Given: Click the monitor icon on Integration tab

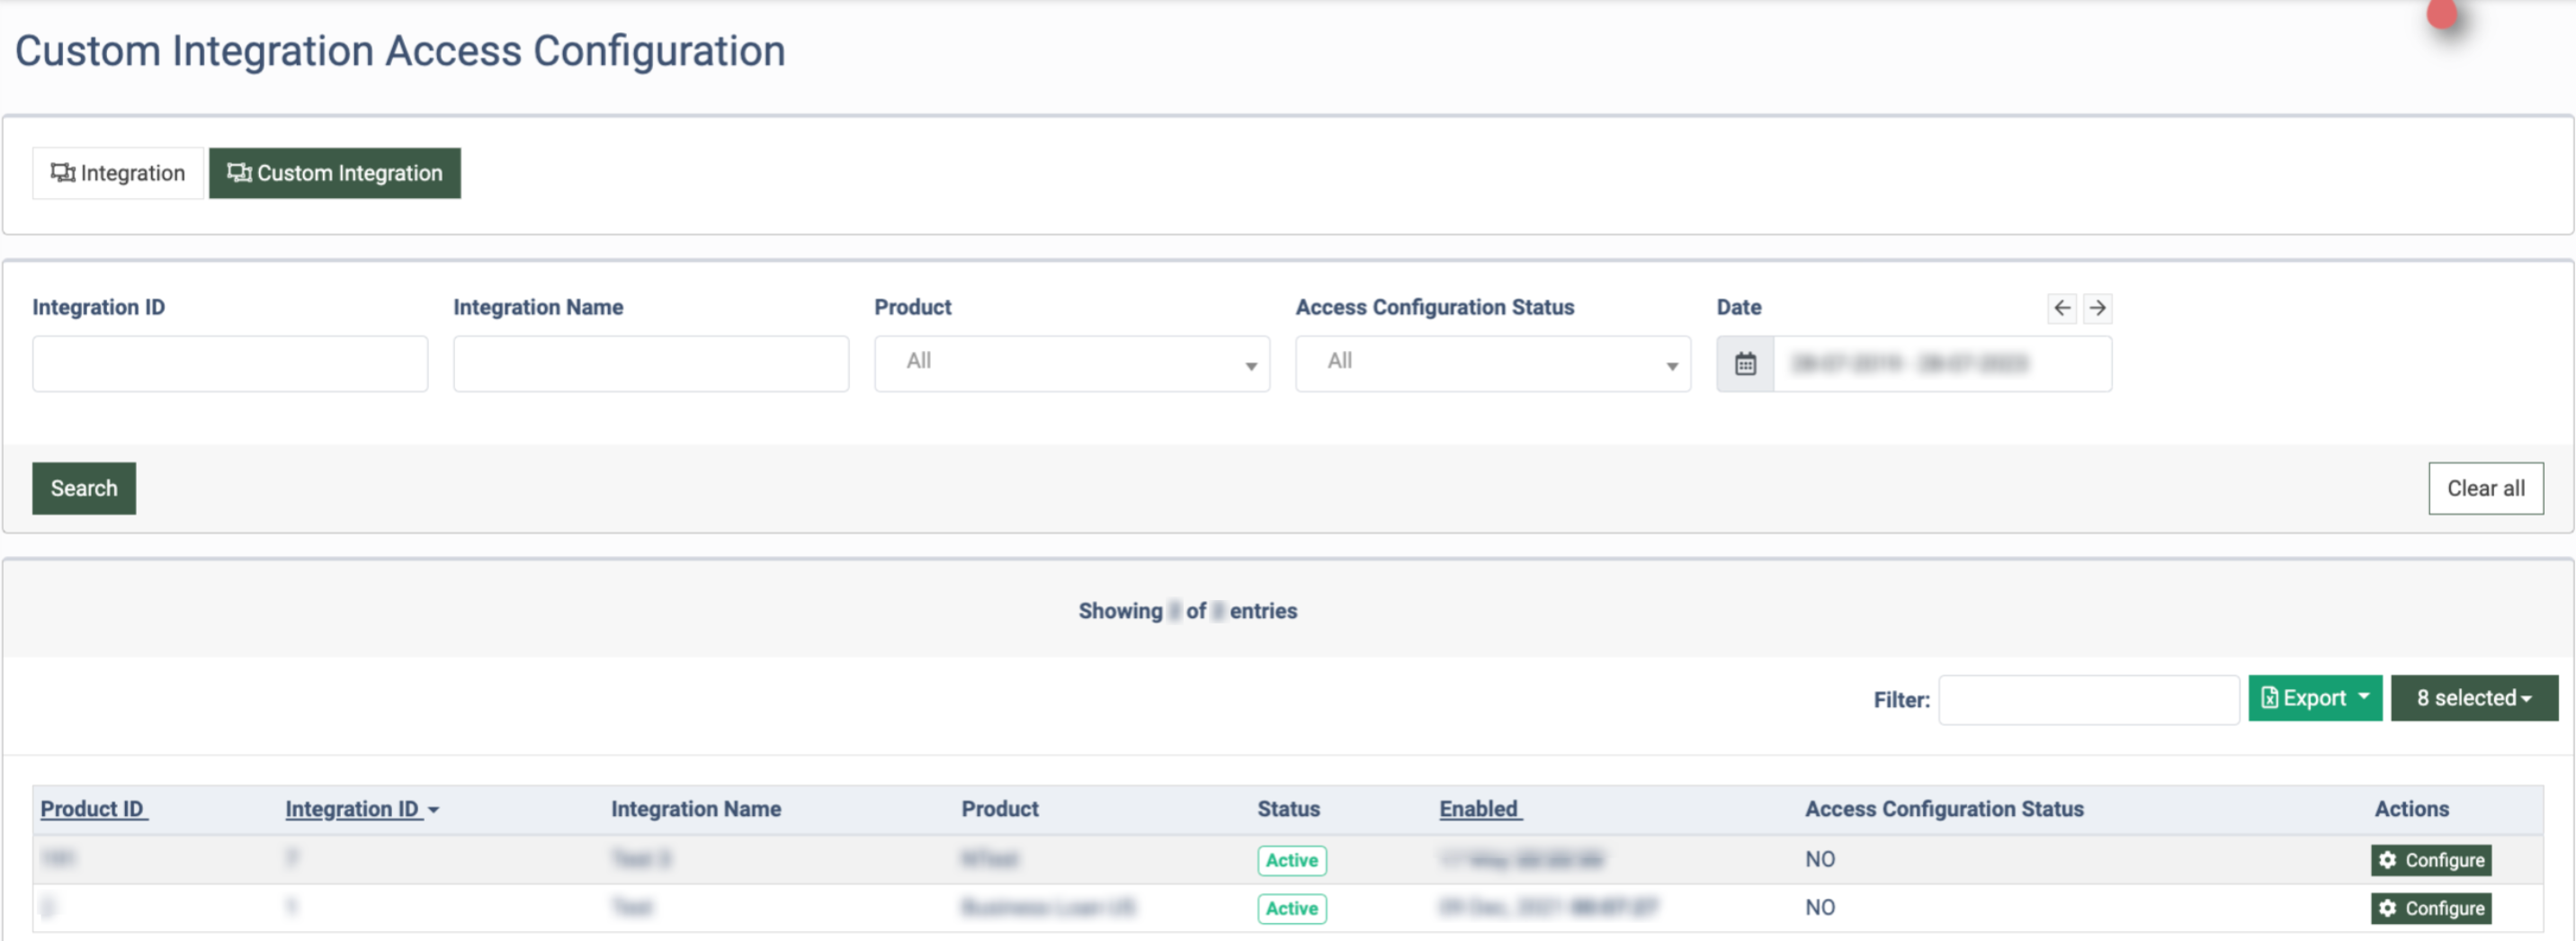Looking at the screenshot, I should 63,173.
